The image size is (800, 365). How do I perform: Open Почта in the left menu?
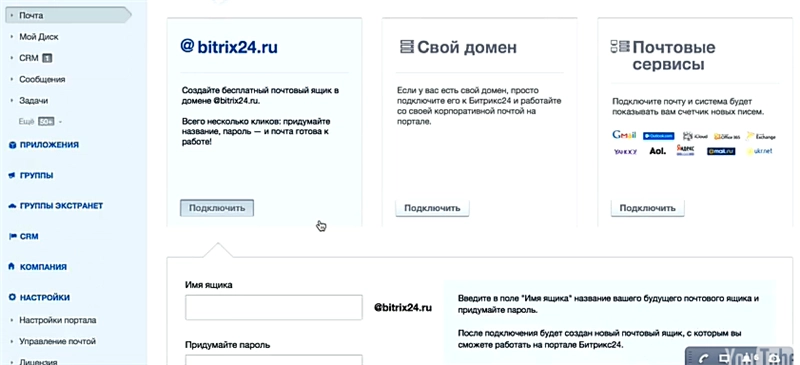click(x=68, y=15)
